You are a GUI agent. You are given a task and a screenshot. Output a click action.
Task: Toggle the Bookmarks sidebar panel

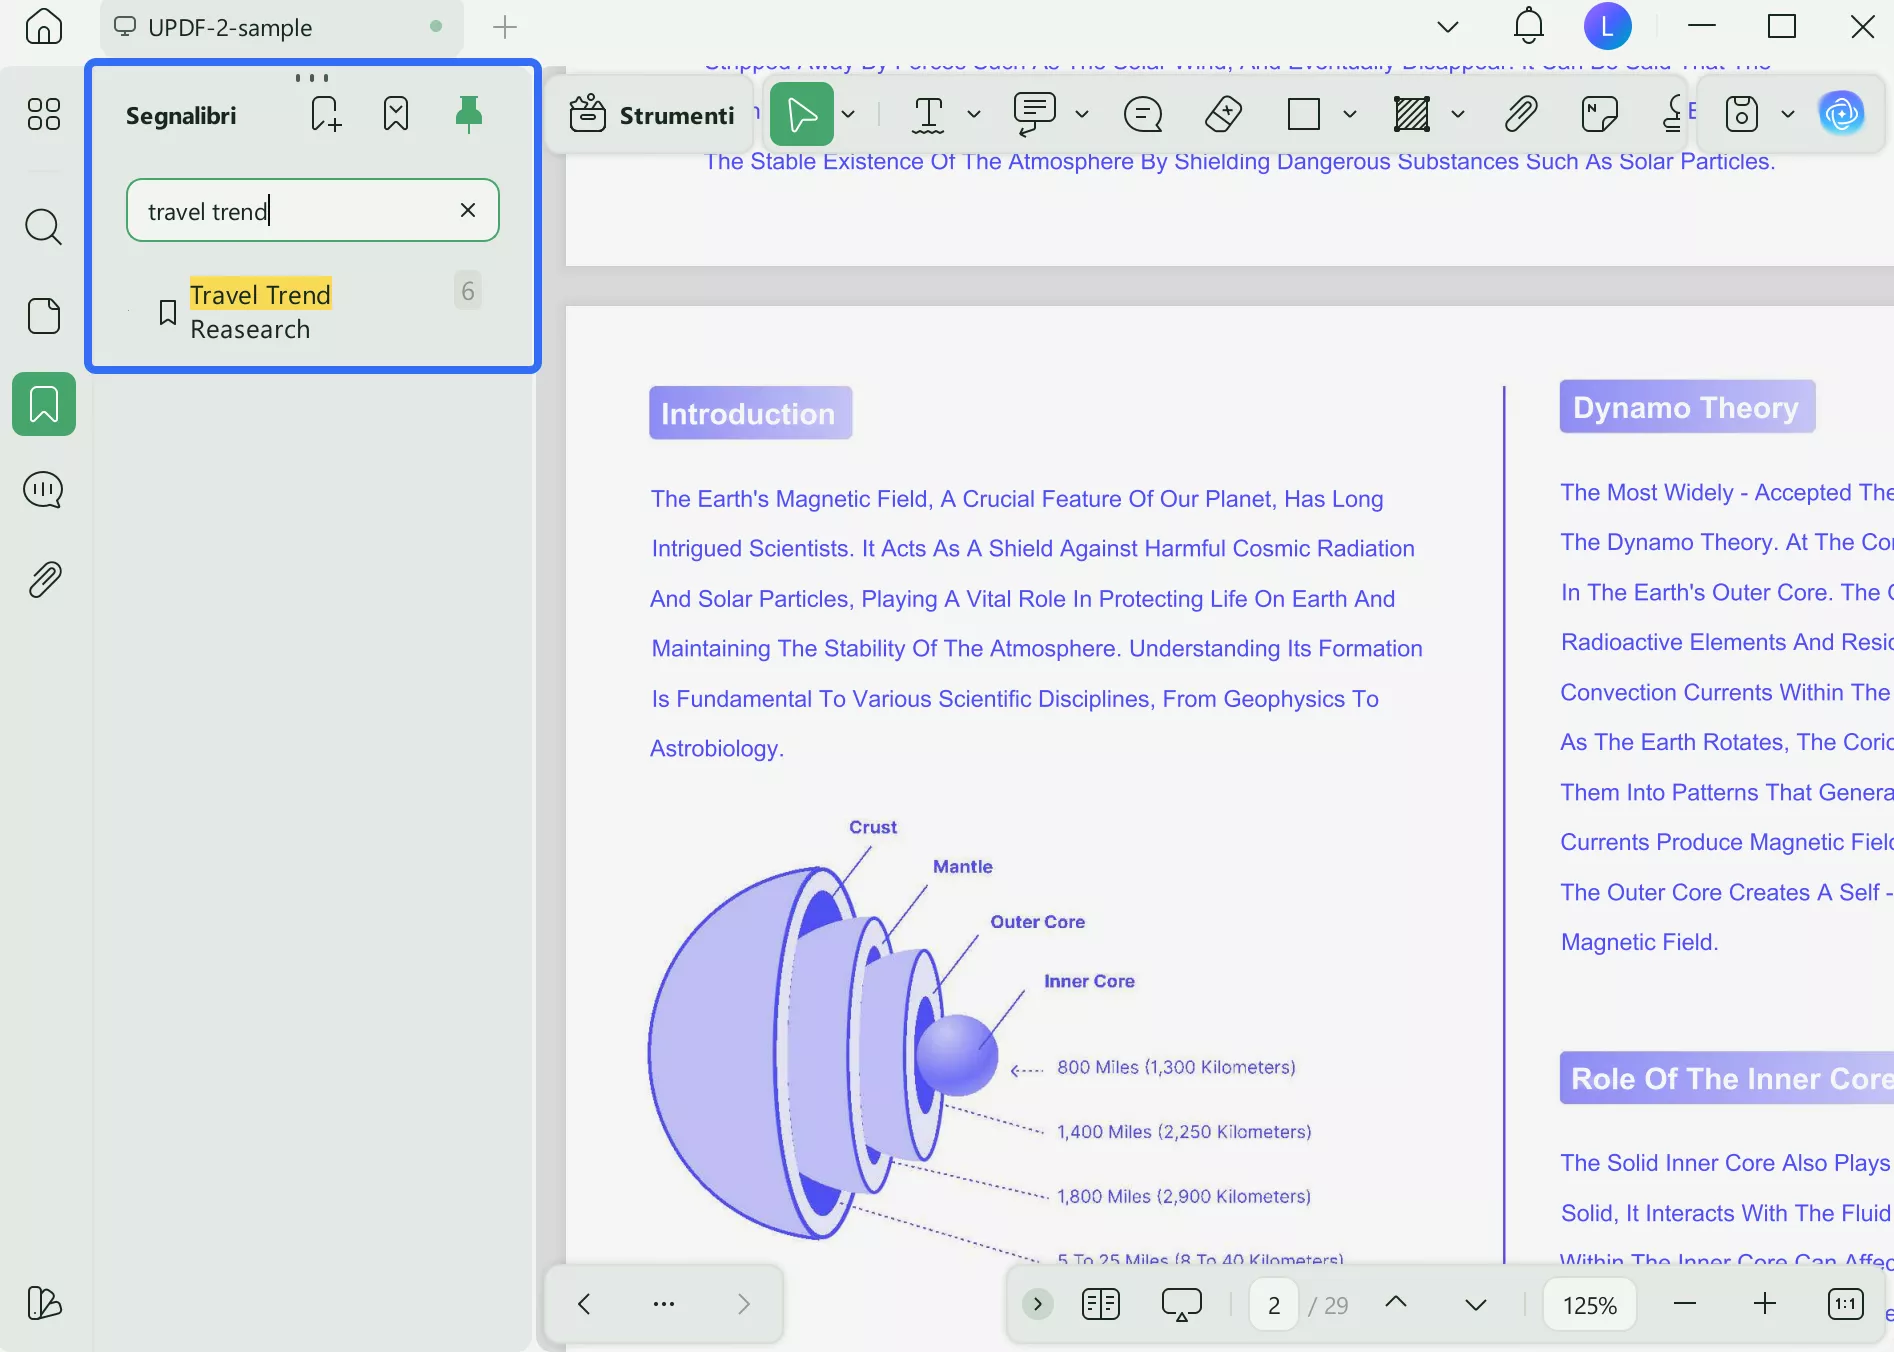[43, 404]
